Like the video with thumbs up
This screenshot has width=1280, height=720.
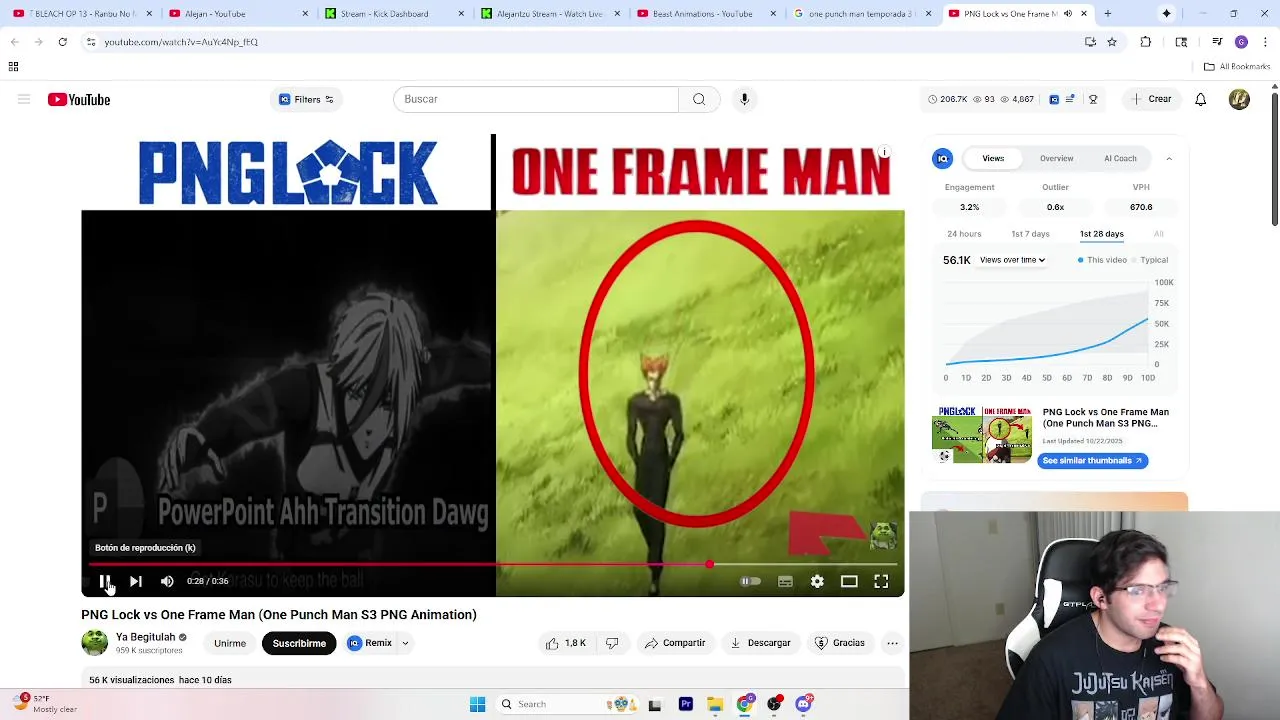(x=566, y=643)
